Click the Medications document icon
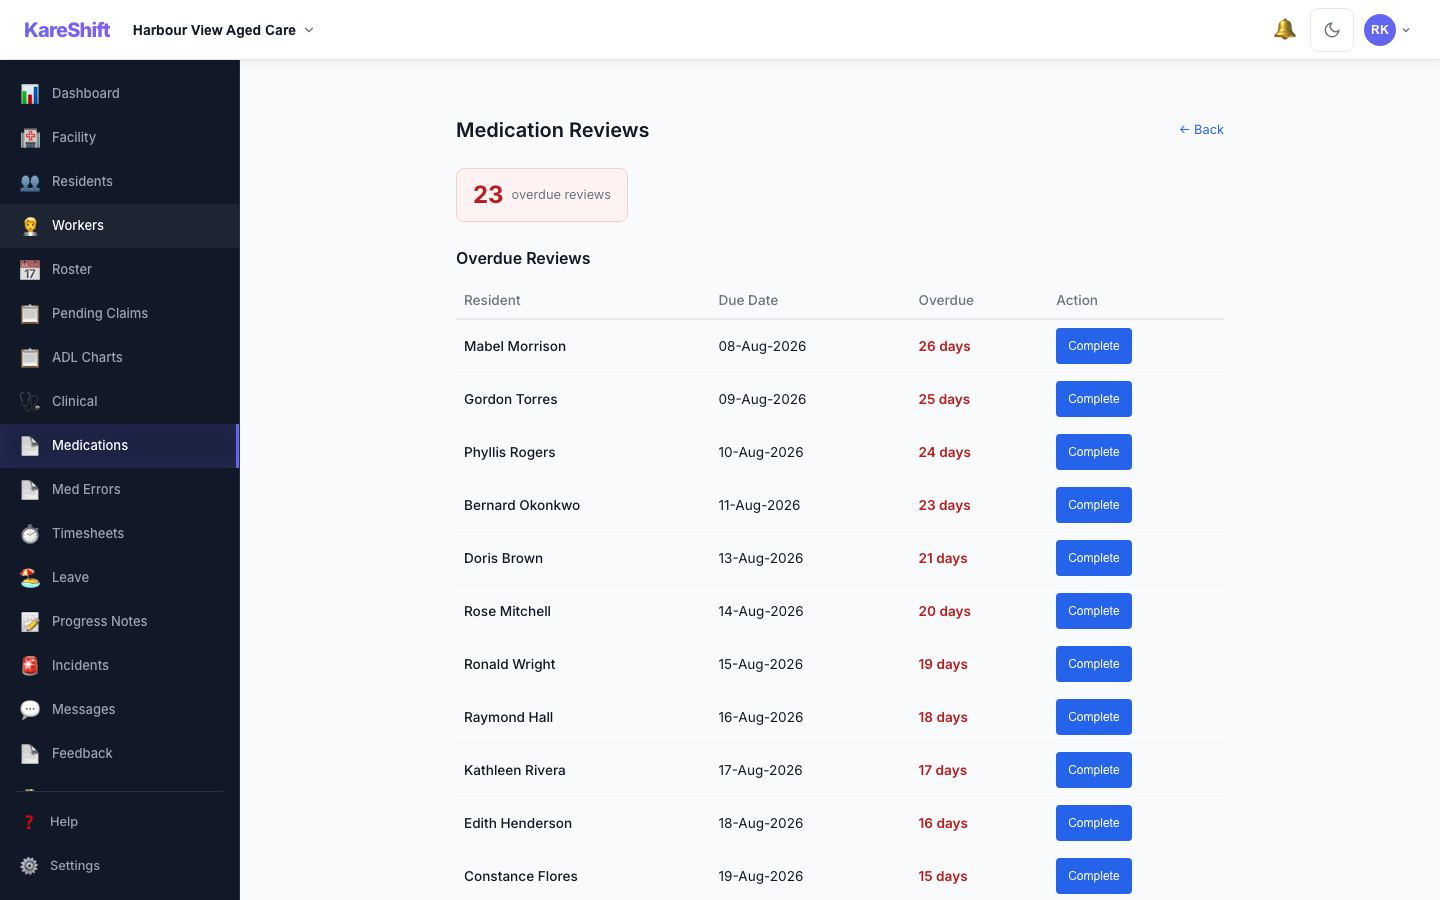1440x900 pixels. tap(30, 445)
